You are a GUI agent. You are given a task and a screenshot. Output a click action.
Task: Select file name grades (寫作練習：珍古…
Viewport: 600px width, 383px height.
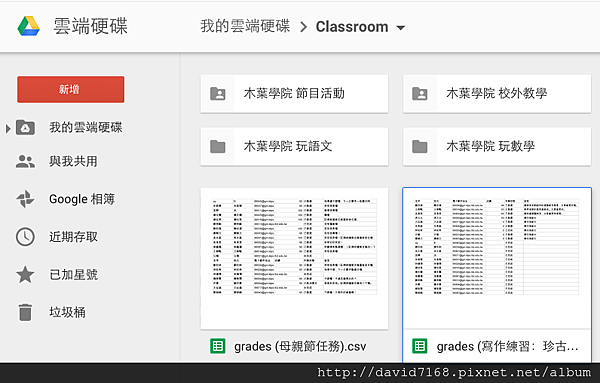(x=507, y=346)
